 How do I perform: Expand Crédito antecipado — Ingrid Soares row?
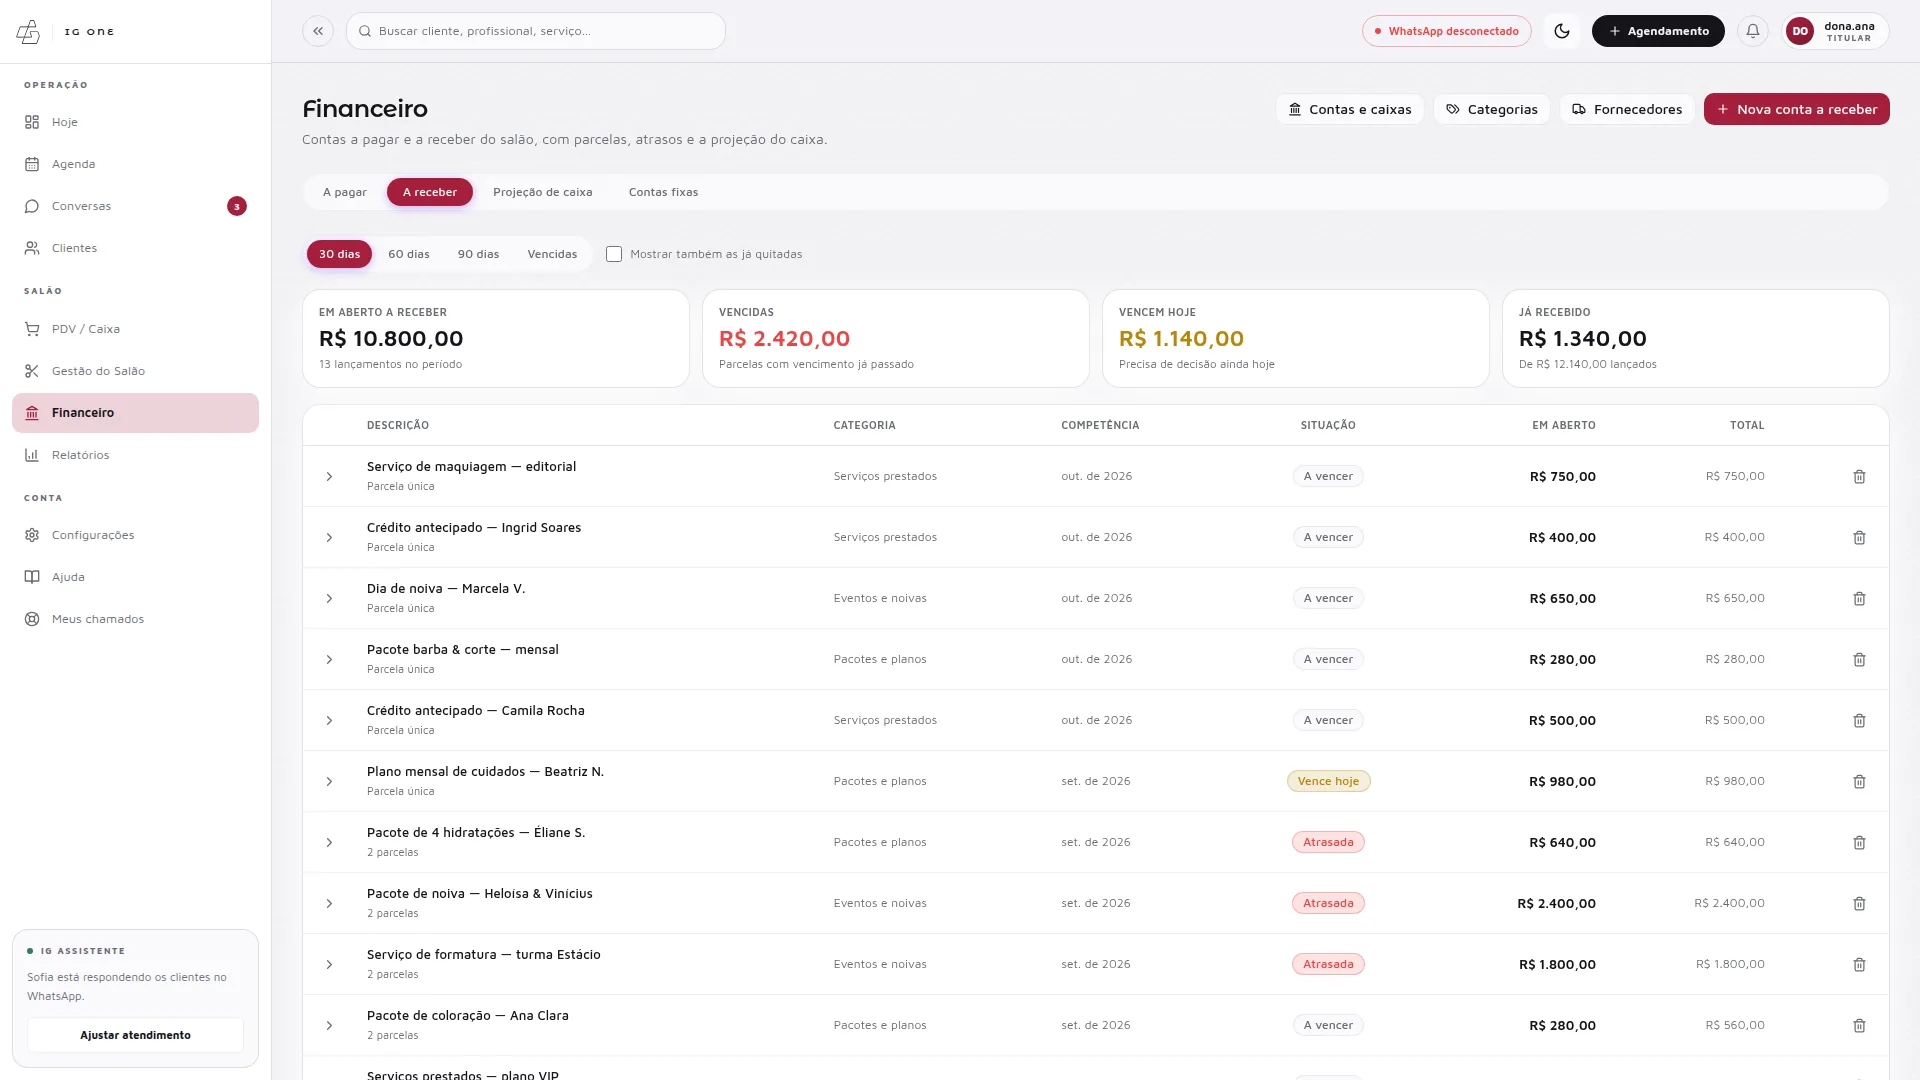(x=329, y=538)
